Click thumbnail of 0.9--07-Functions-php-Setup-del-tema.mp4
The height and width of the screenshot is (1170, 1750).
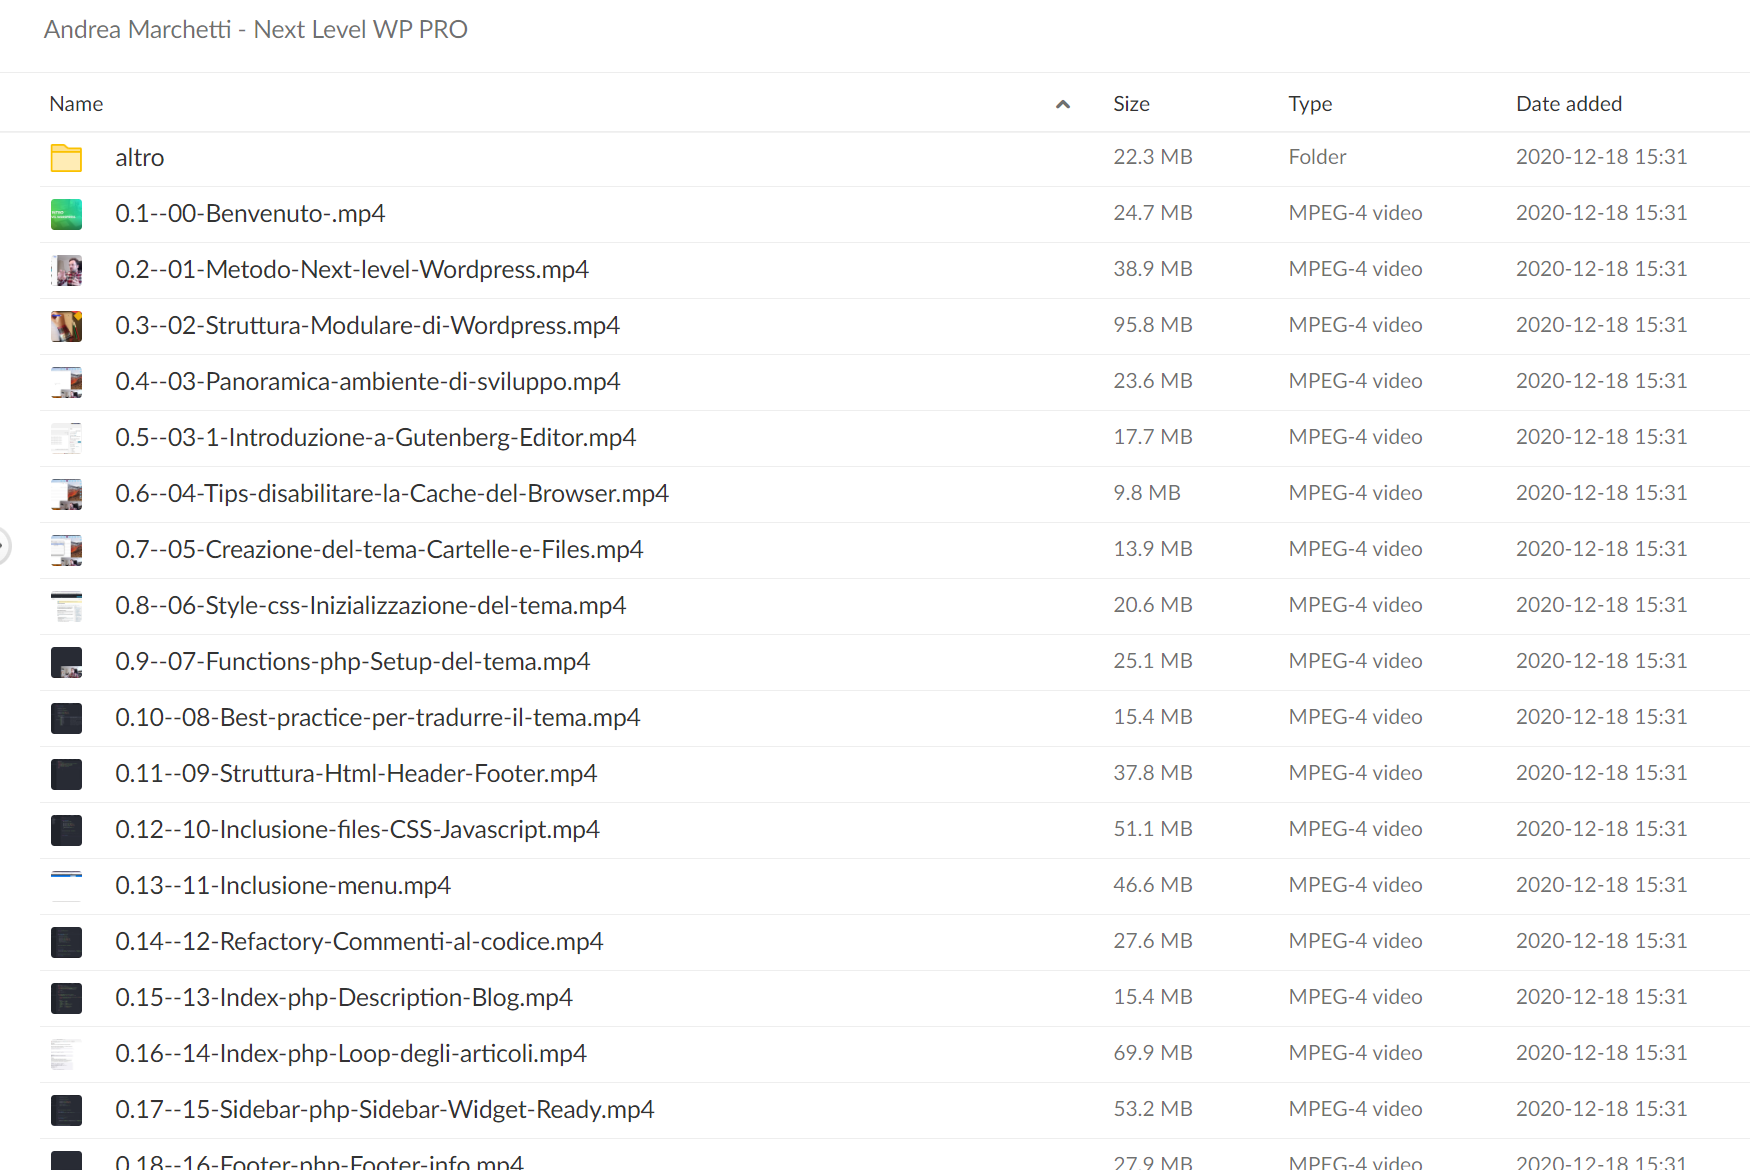[66, 662]
